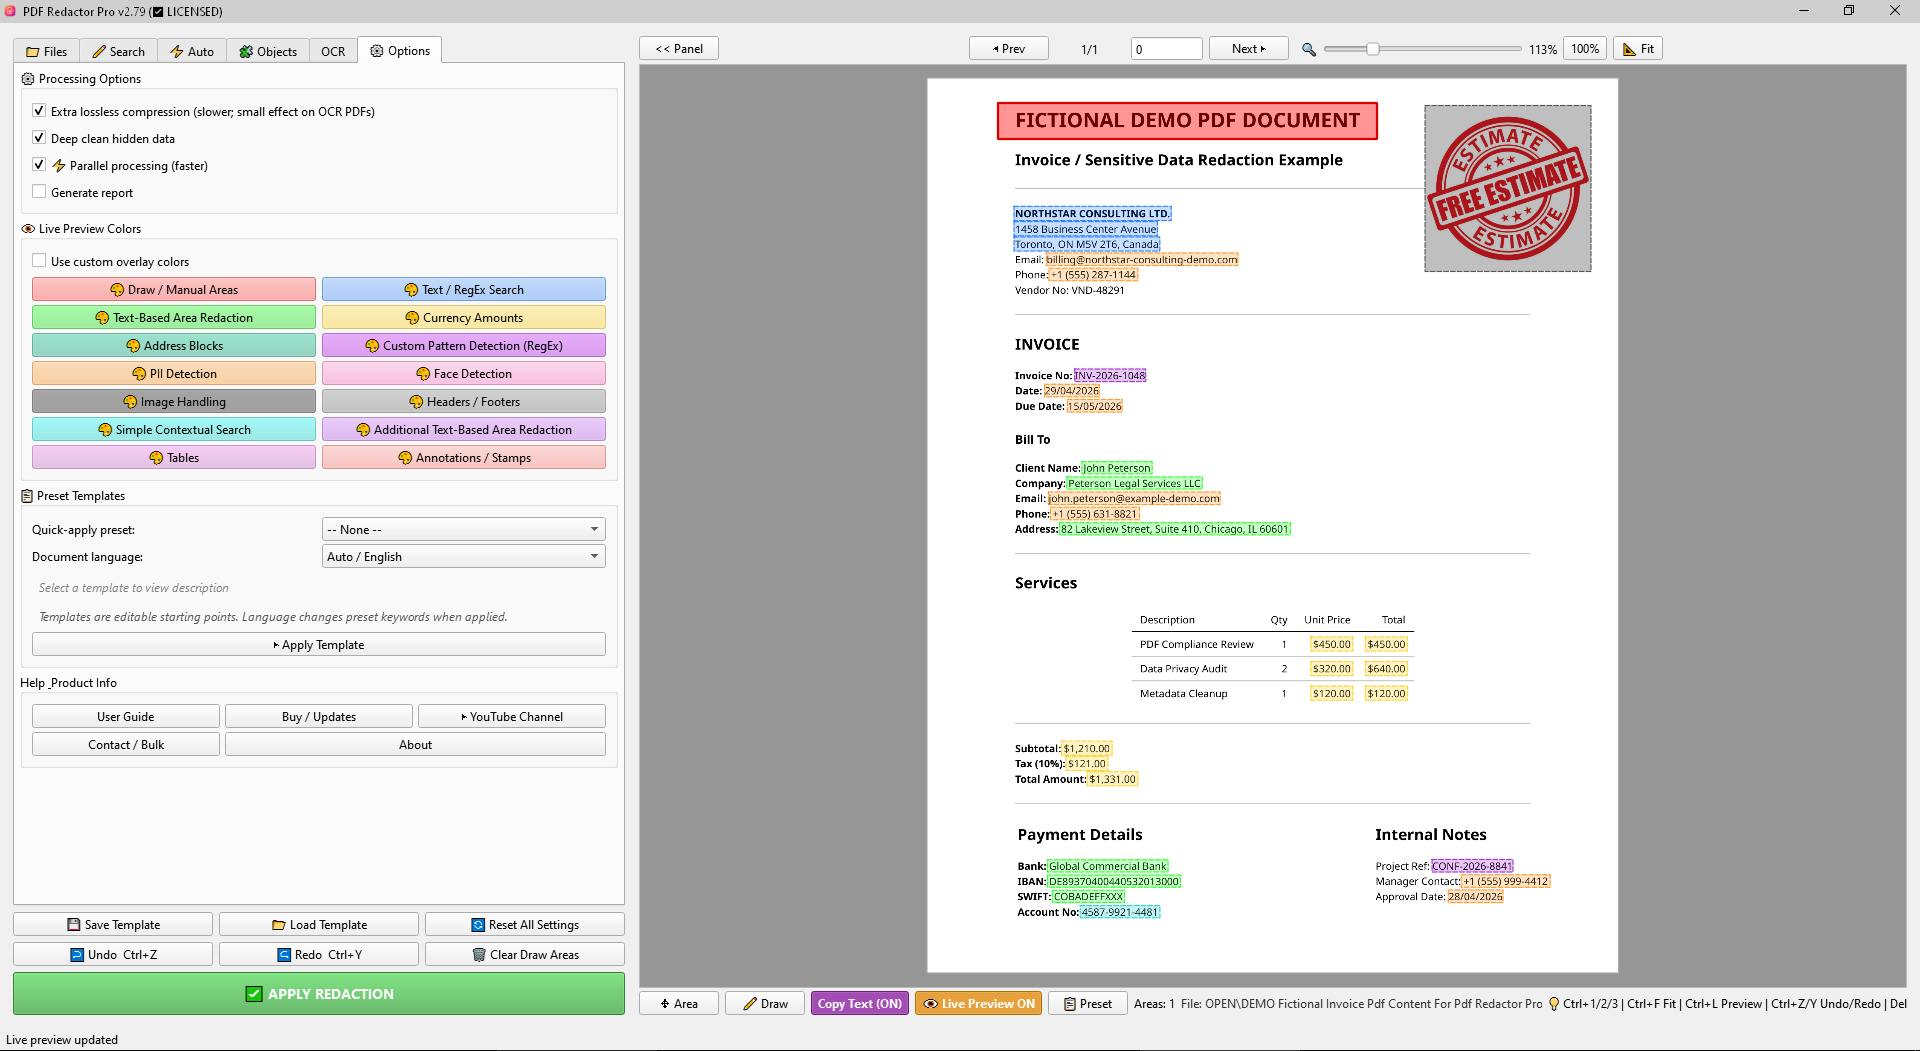Choose Simple Contextual Search overlay color
The image size is (1920, 1051).
point(174,430)
